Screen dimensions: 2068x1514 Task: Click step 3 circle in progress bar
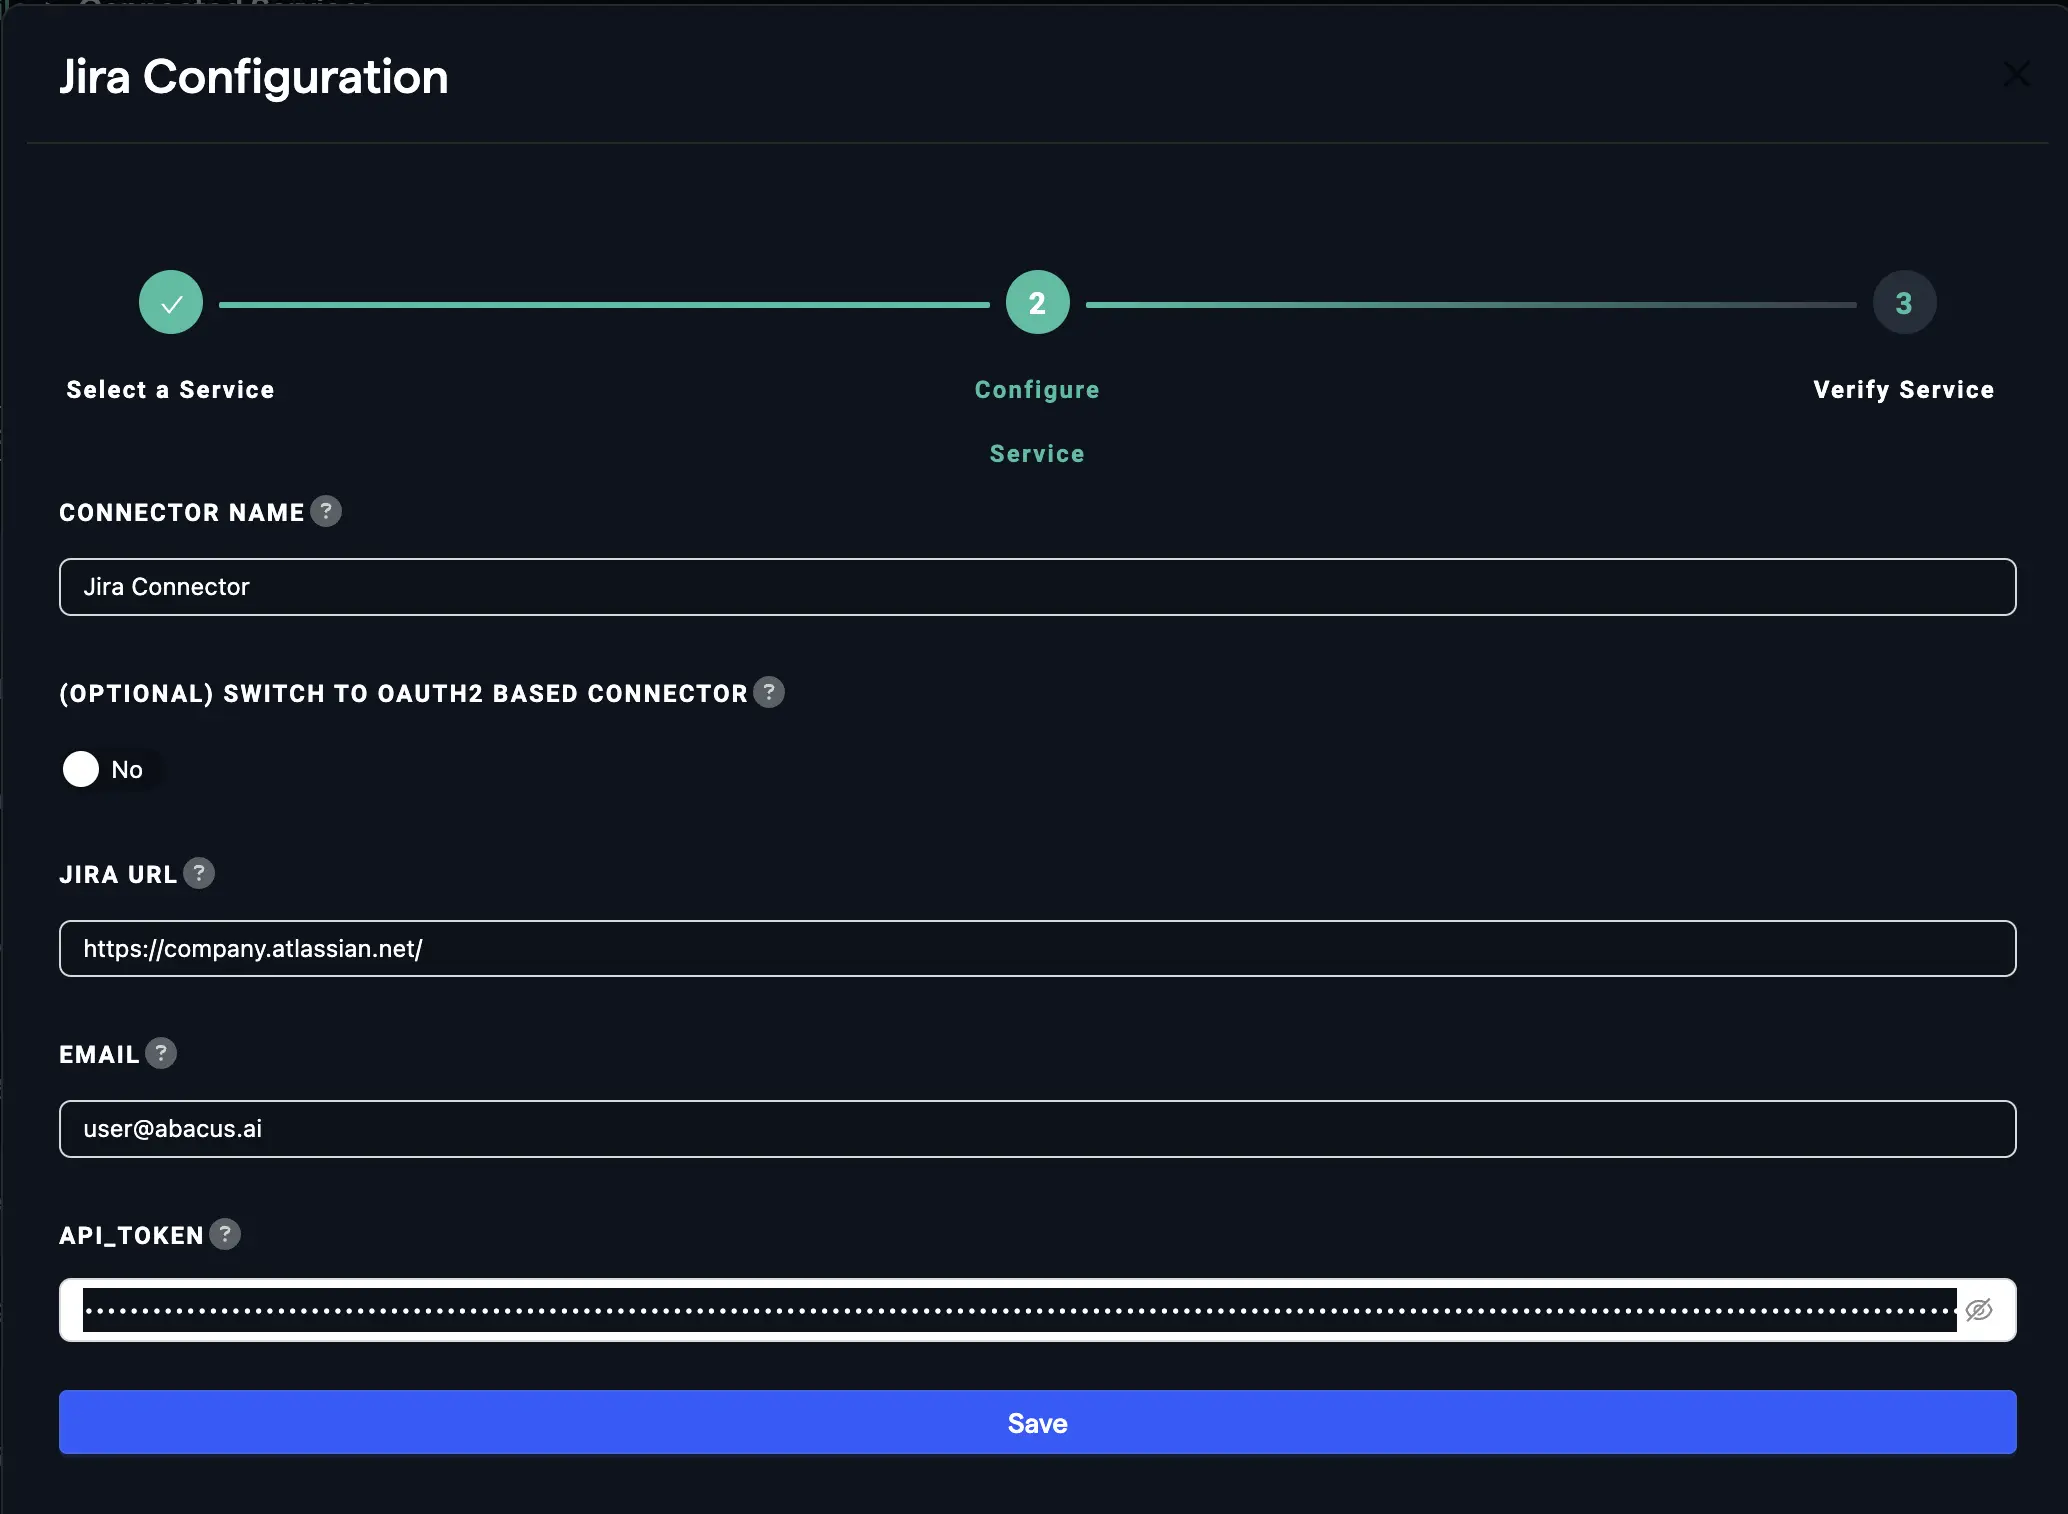pos(1903,302)
